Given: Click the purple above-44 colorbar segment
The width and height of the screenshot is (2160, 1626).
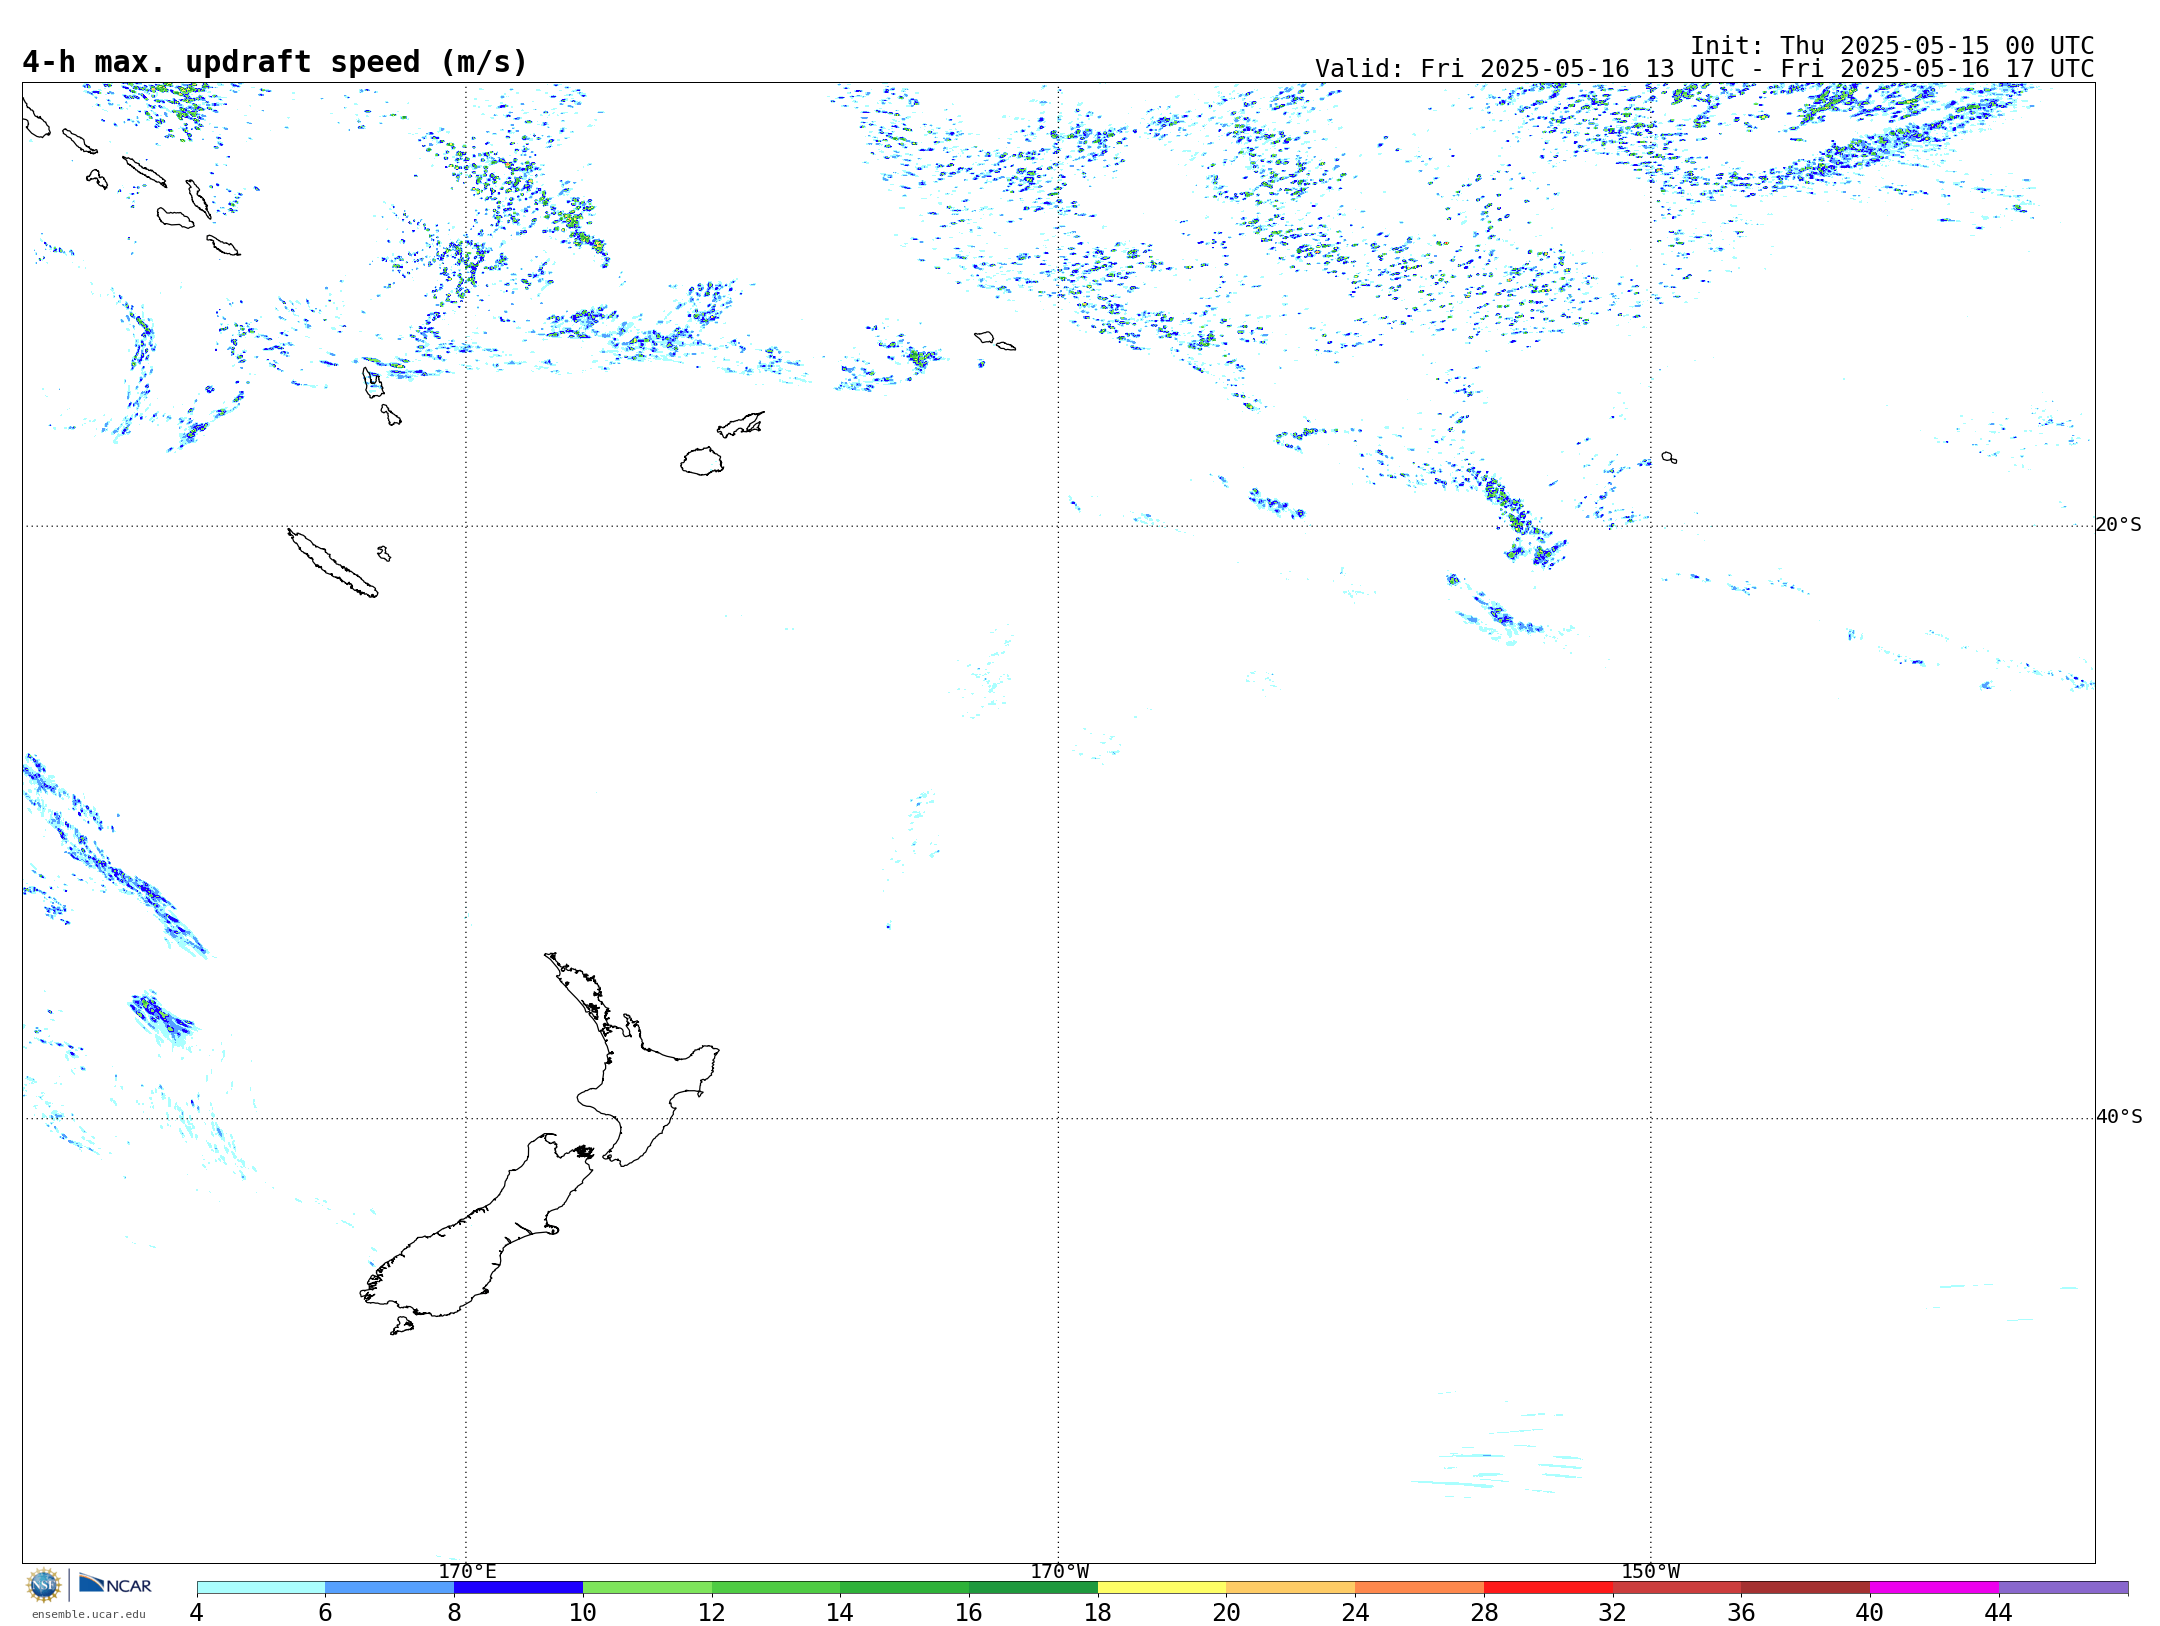Looking at the screenshot, I should tap(2063, 1588).
